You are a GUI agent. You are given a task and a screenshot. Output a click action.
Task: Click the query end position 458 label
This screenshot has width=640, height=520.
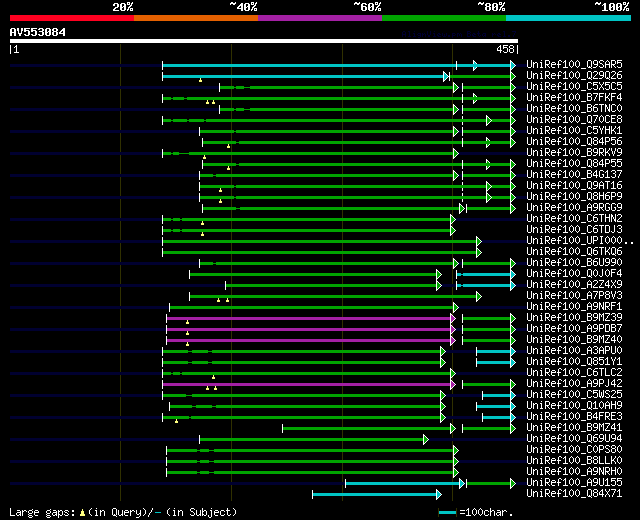click(x=505, y=49)
